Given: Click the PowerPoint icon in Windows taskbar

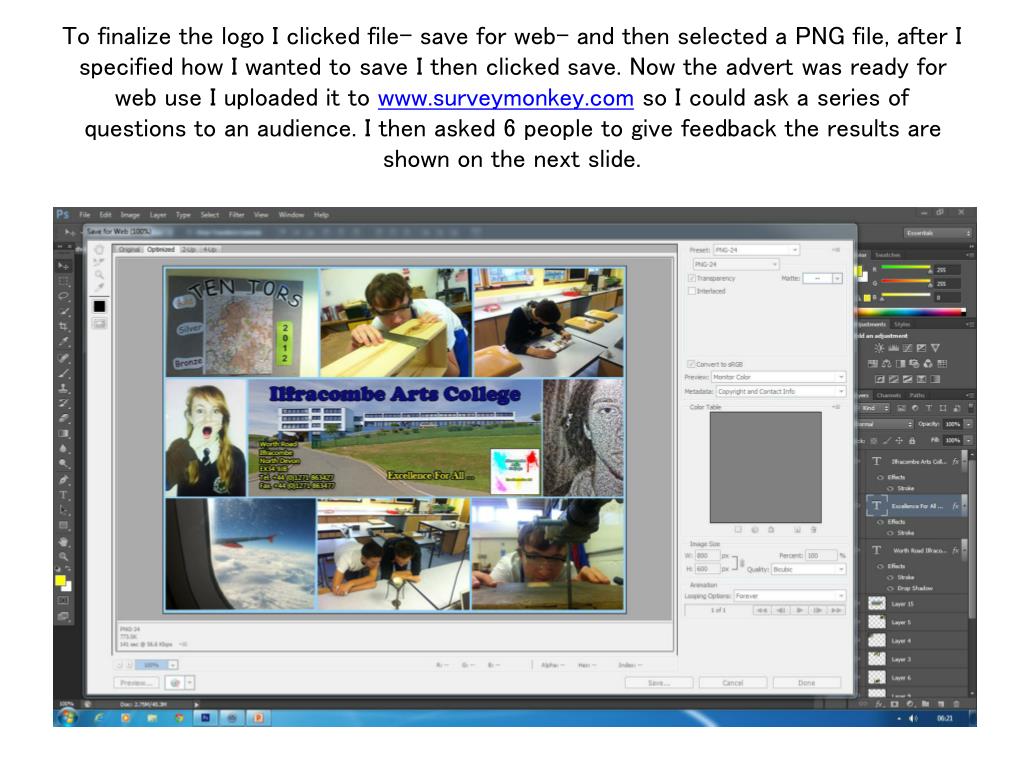Looking at the screenshot, I should pos(259,718).
